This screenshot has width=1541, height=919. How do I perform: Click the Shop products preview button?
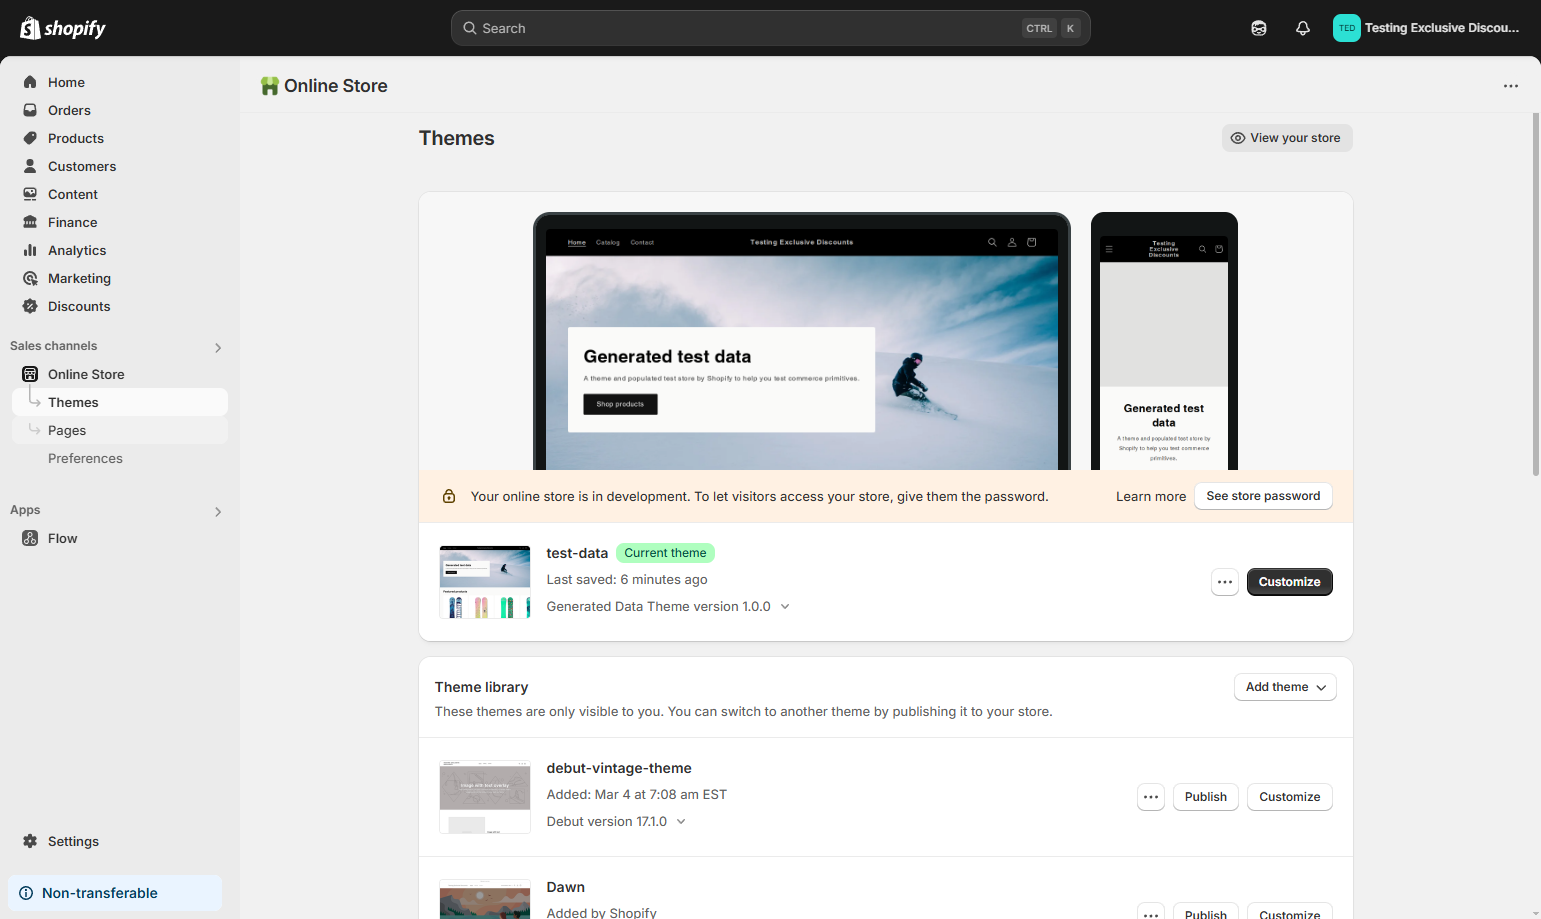click(x=620, y=404)
